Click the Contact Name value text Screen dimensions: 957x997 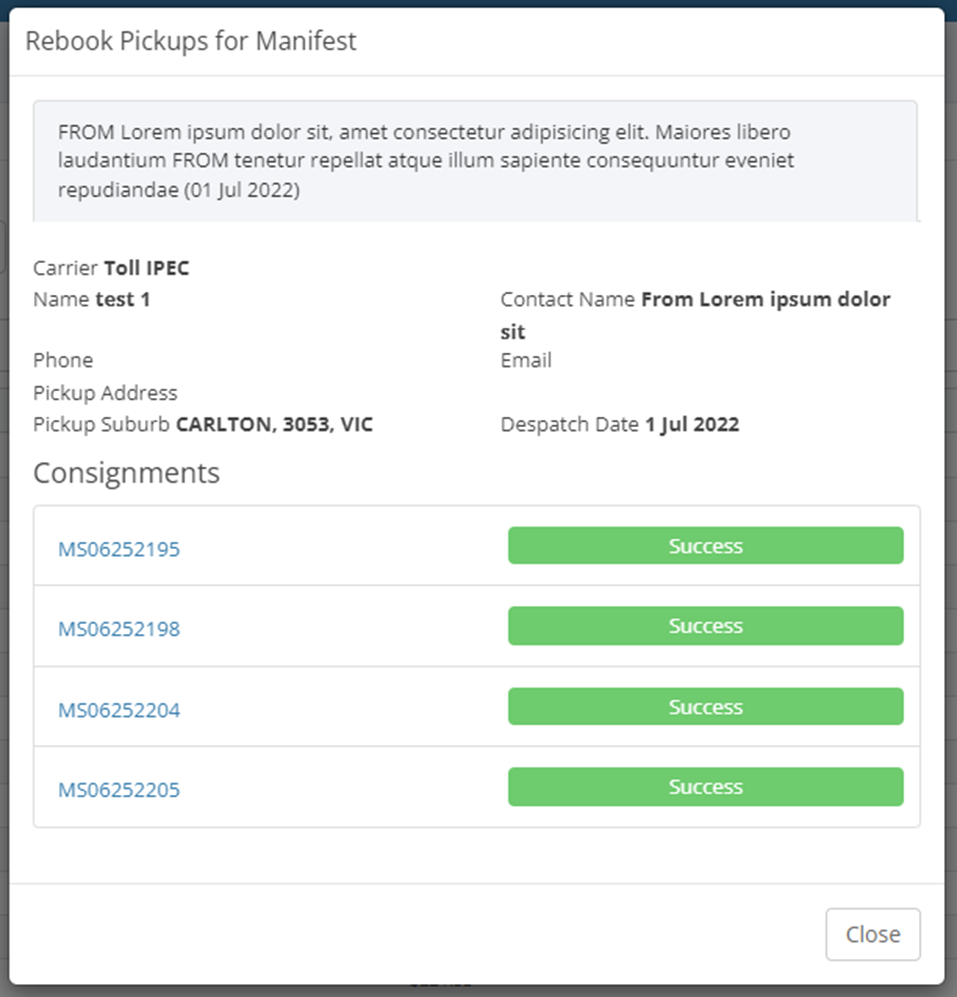[765, 300]
